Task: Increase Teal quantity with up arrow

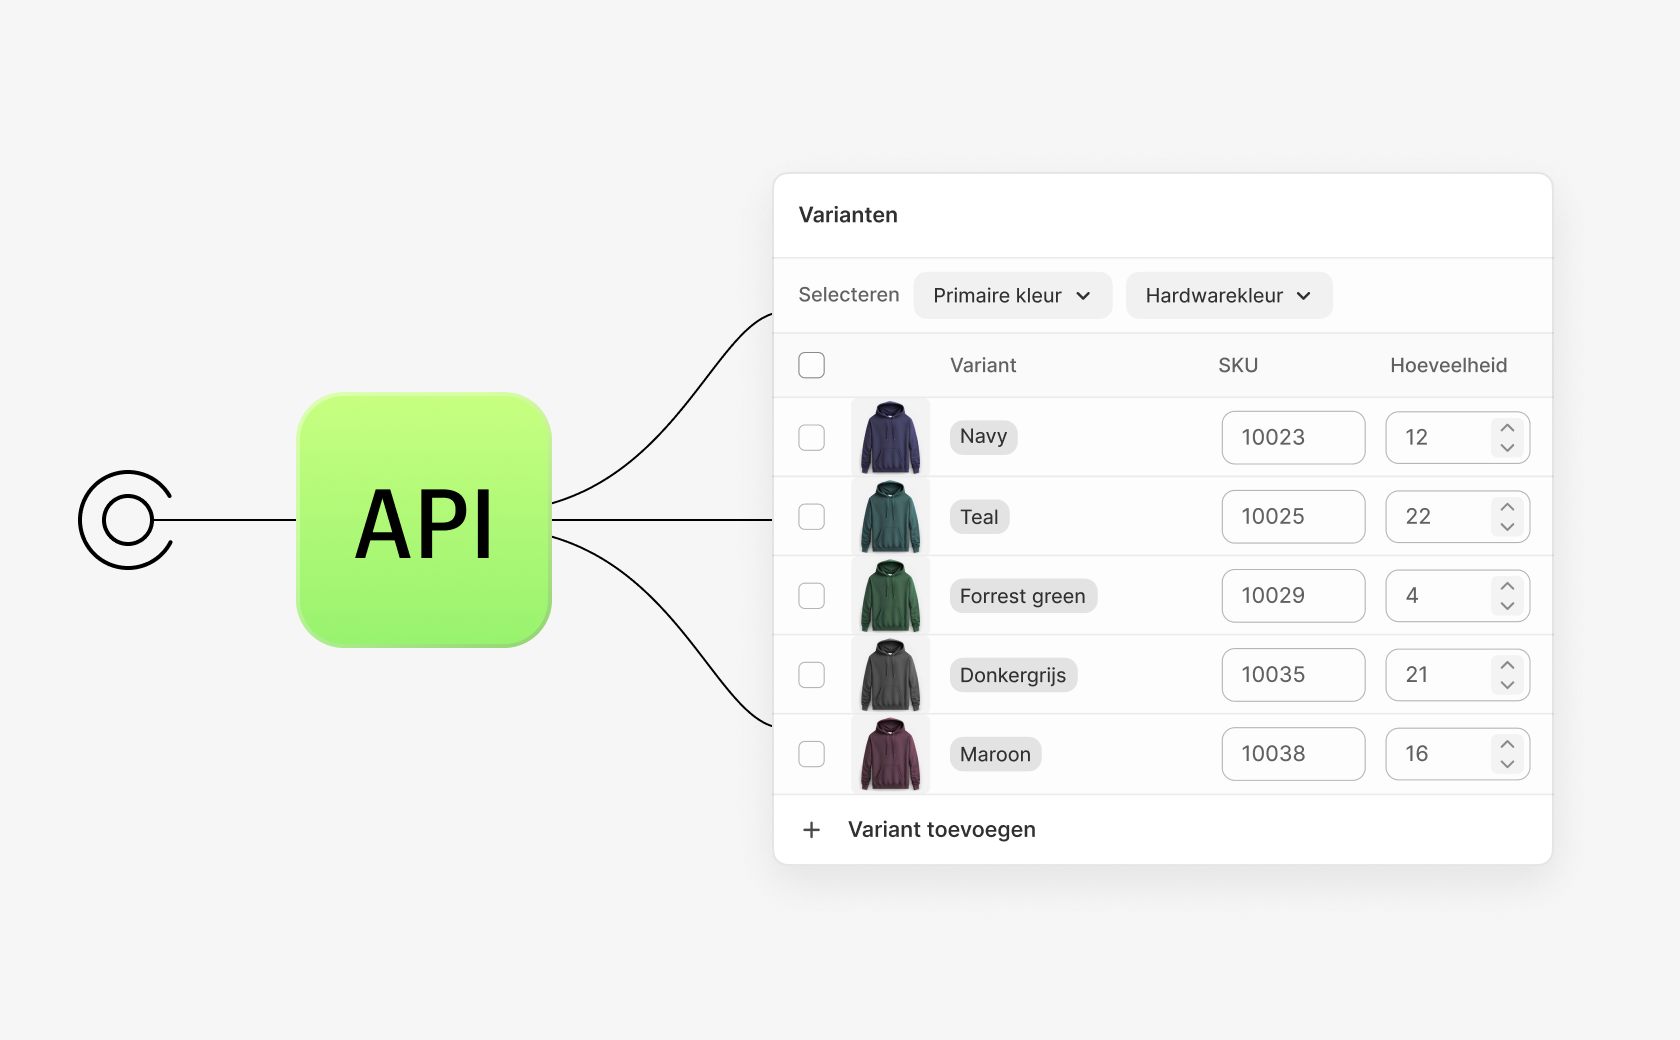Action: (1507, 507)
